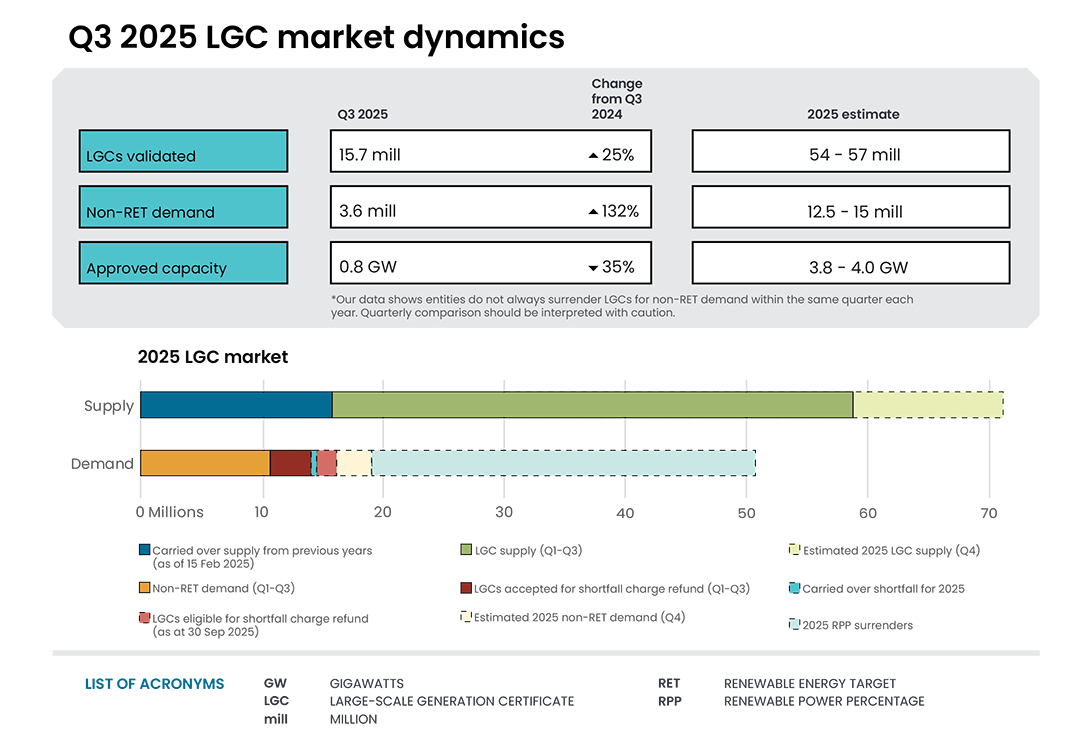Image resolution: width=1090 pixels, height=747 pixels.
Task: Select the Q3 2025 column header
Action: [362, 114]
